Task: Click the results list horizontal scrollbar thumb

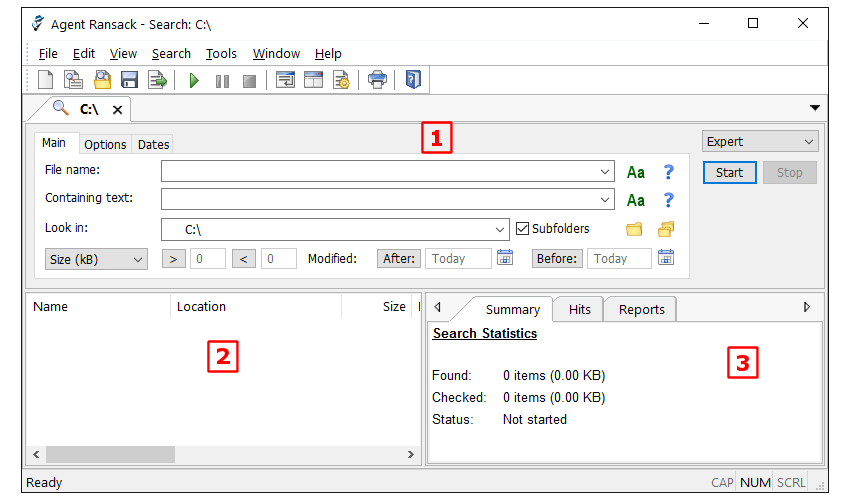Action: [x=111, y=454]
